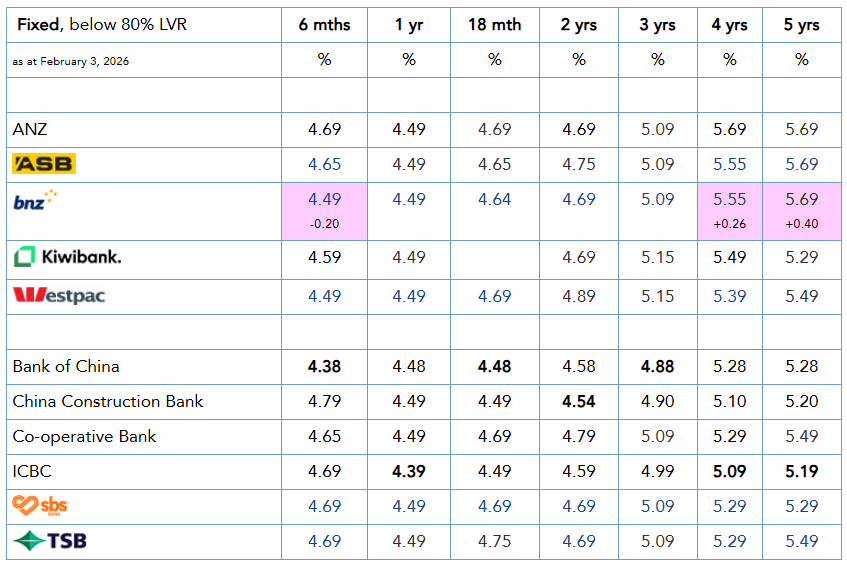
Task: Click ASB 6 mths rate 4.65
Action: pyautogui.click(x=324, y=164)
